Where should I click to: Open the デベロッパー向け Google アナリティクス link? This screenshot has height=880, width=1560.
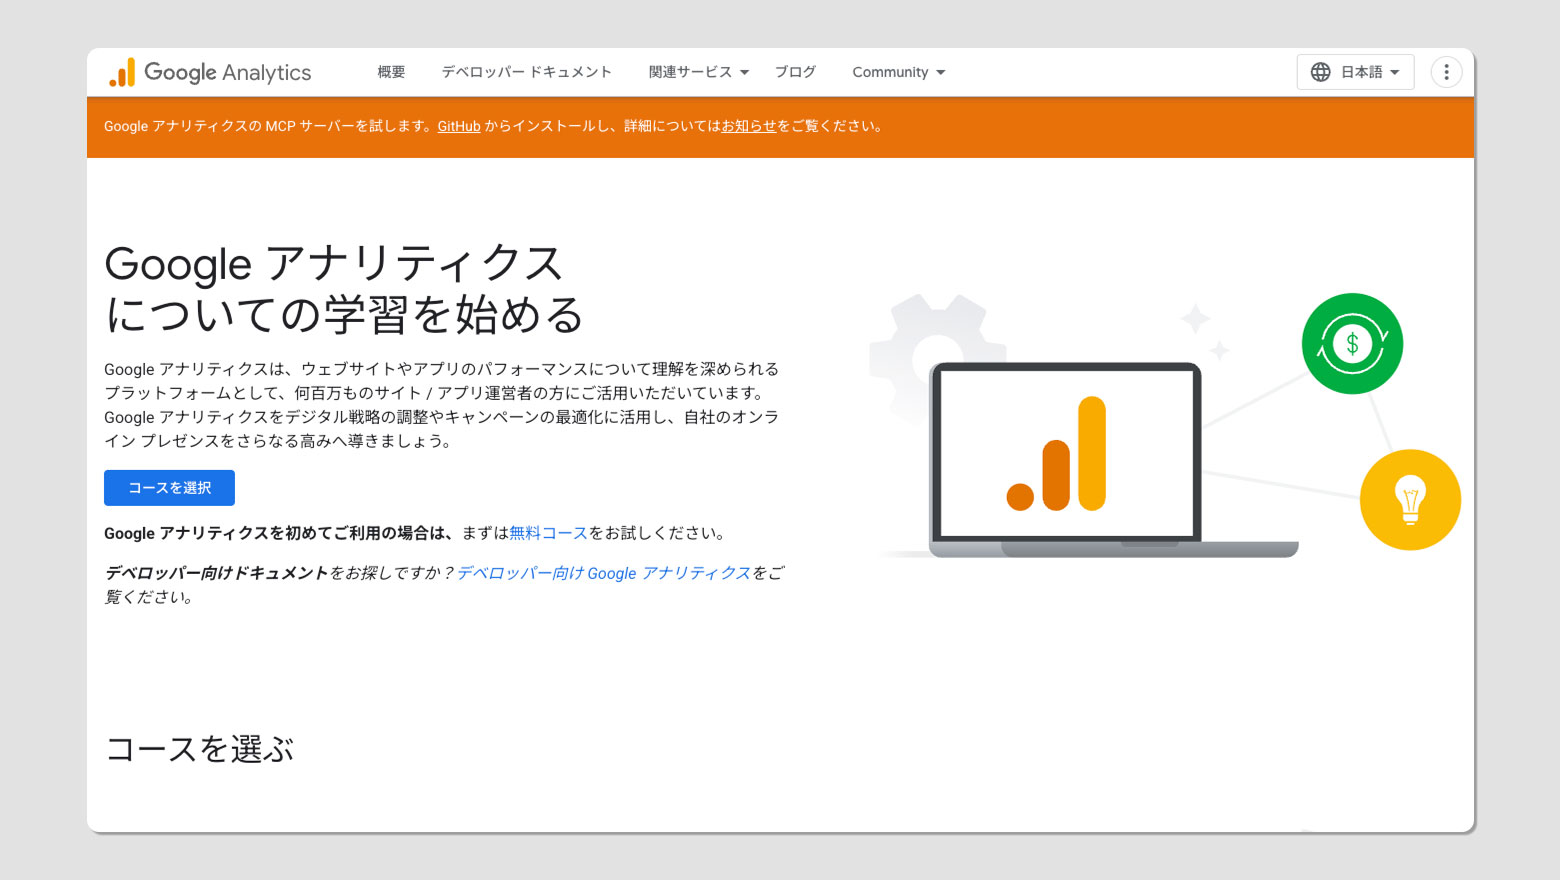click(x=604, y=573)
